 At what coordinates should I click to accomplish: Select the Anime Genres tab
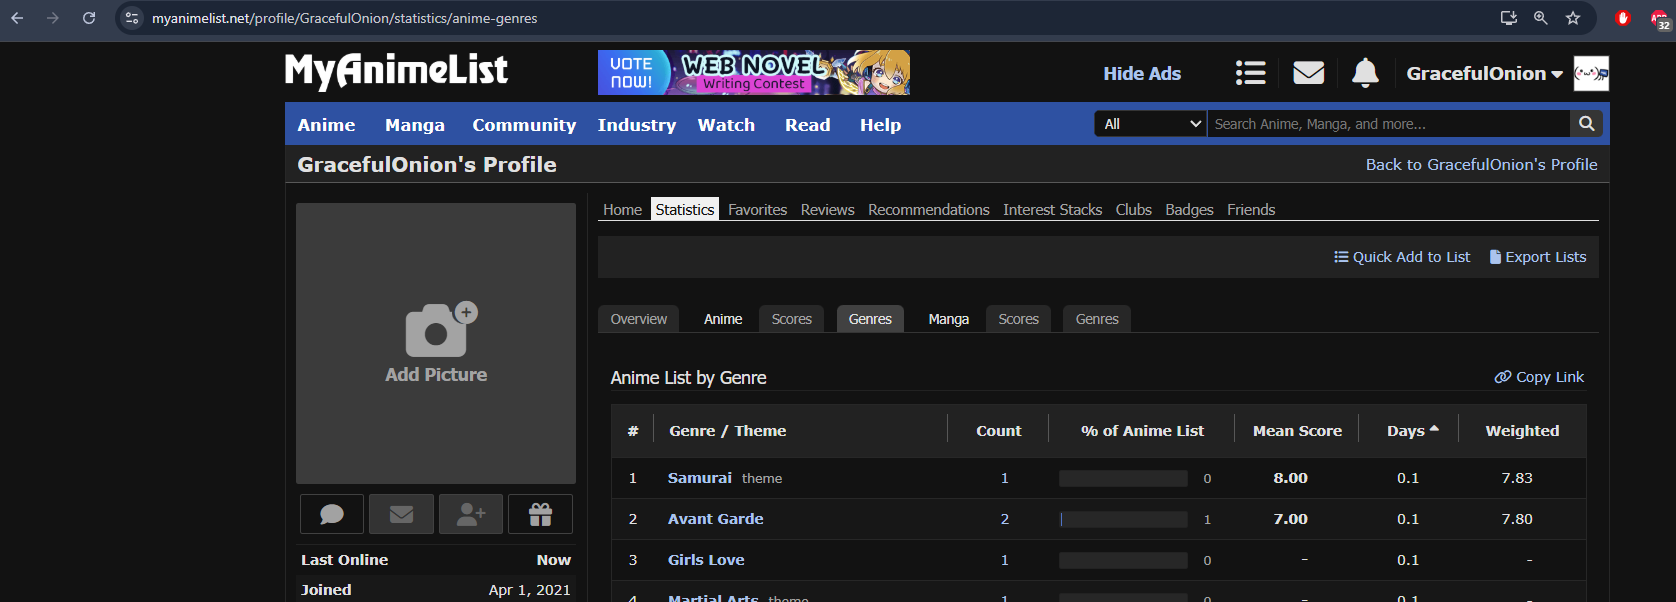(x=870, y=319)
